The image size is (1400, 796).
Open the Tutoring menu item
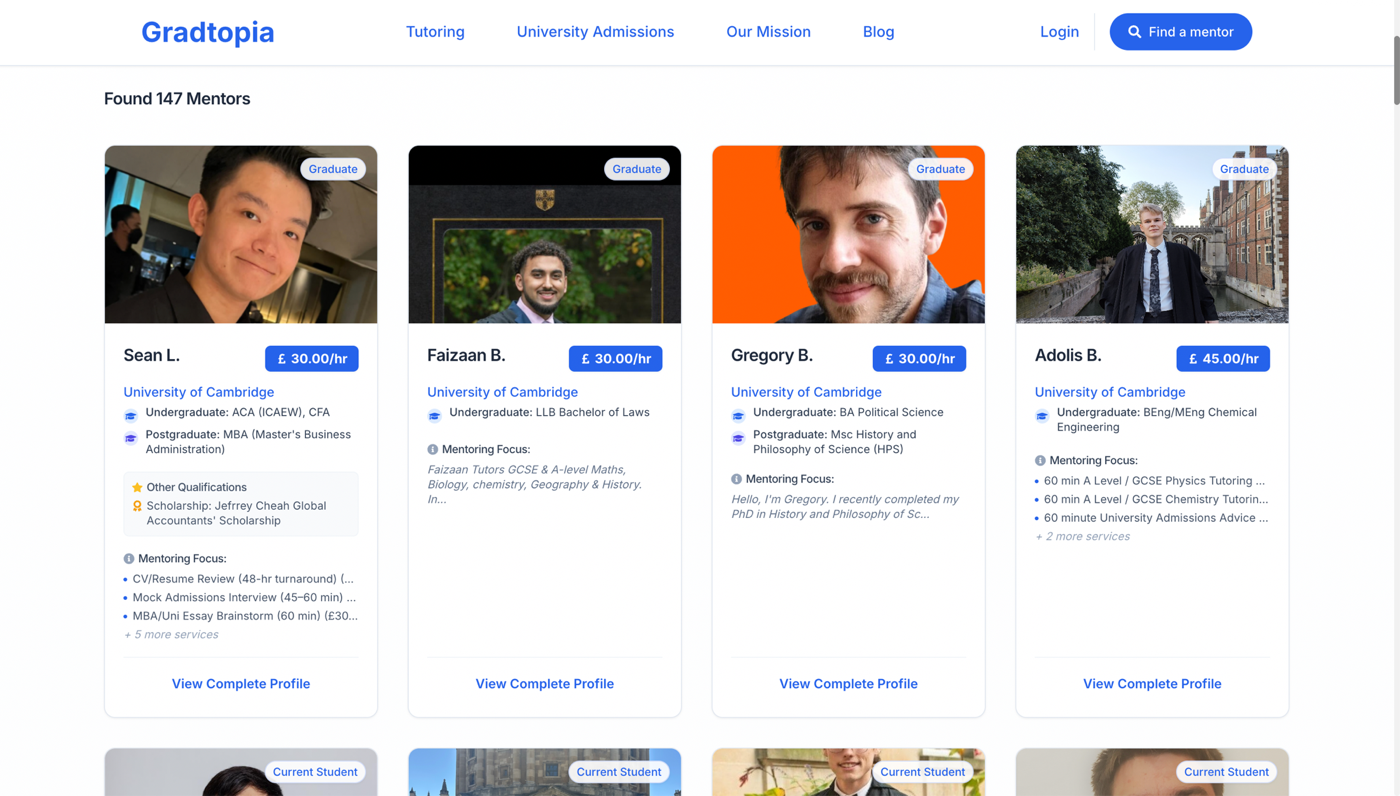(435, 32)
